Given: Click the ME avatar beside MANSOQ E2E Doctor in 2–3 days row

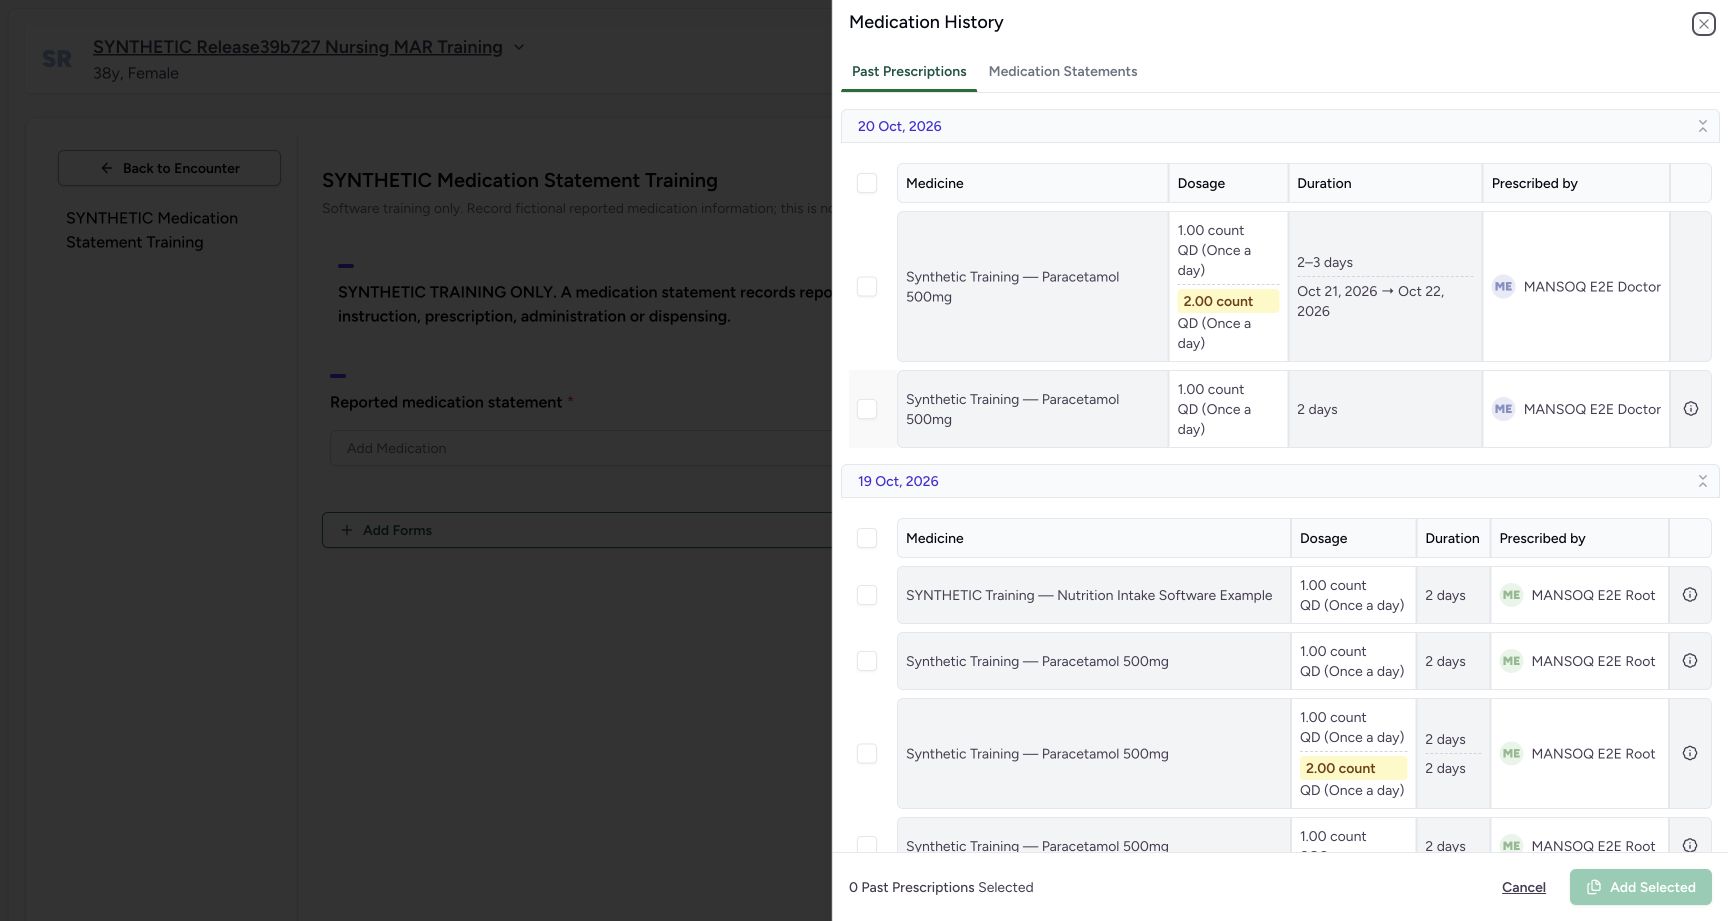Looking at the screenshot, I should click(x=1503, y=287).
